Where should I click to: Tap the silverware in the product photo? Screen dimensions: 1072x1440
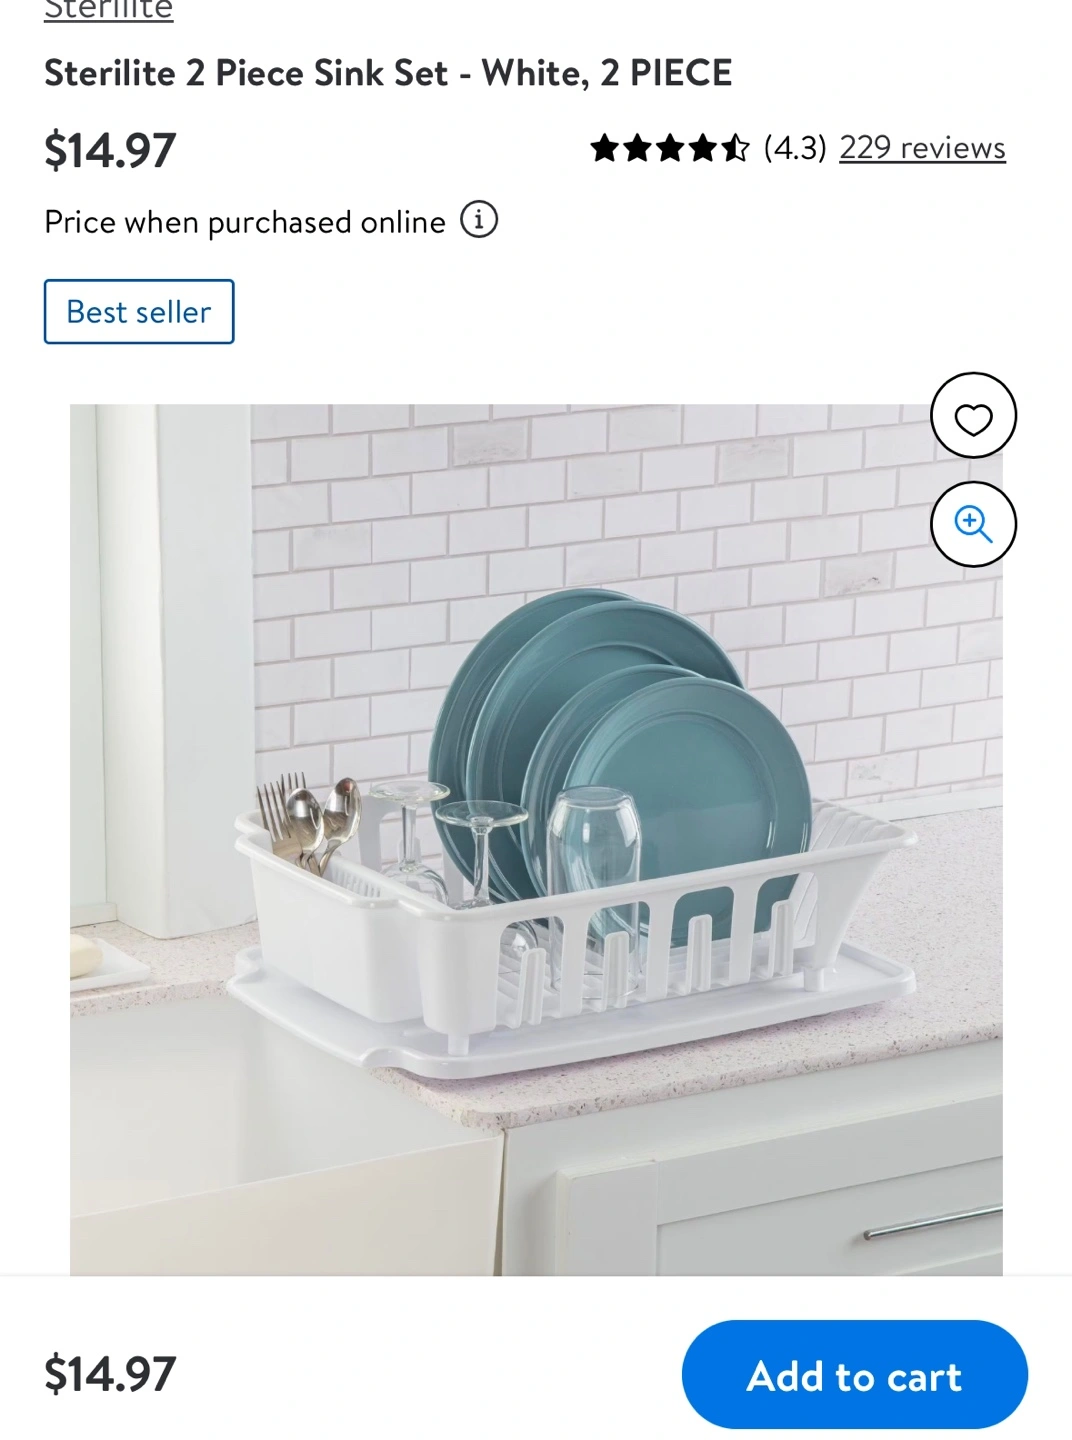308,821
